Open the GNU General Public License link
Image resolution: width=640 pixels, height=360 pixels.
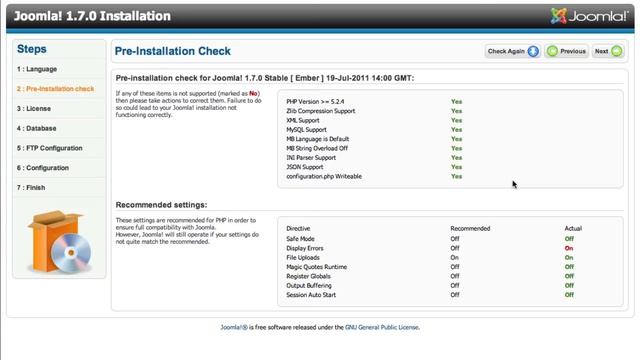(382, 327)
